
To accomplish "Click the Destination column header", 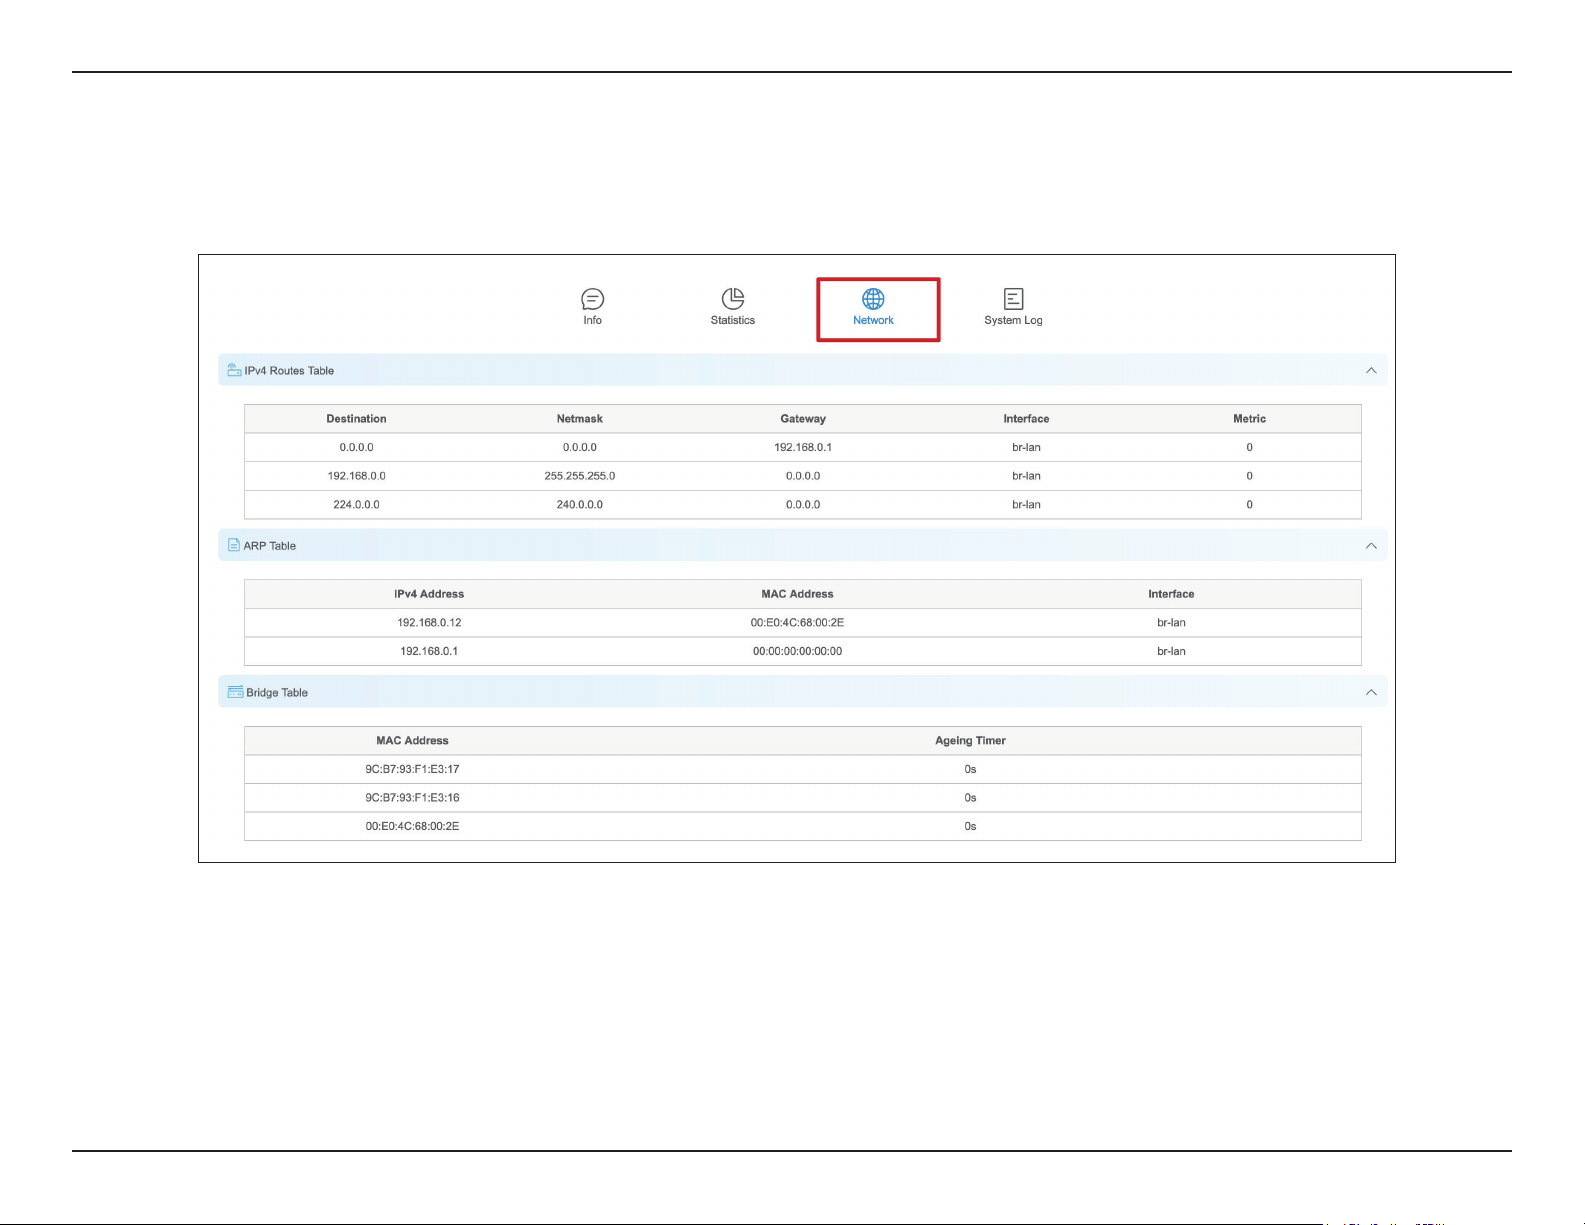I will [x=356, y=419].
